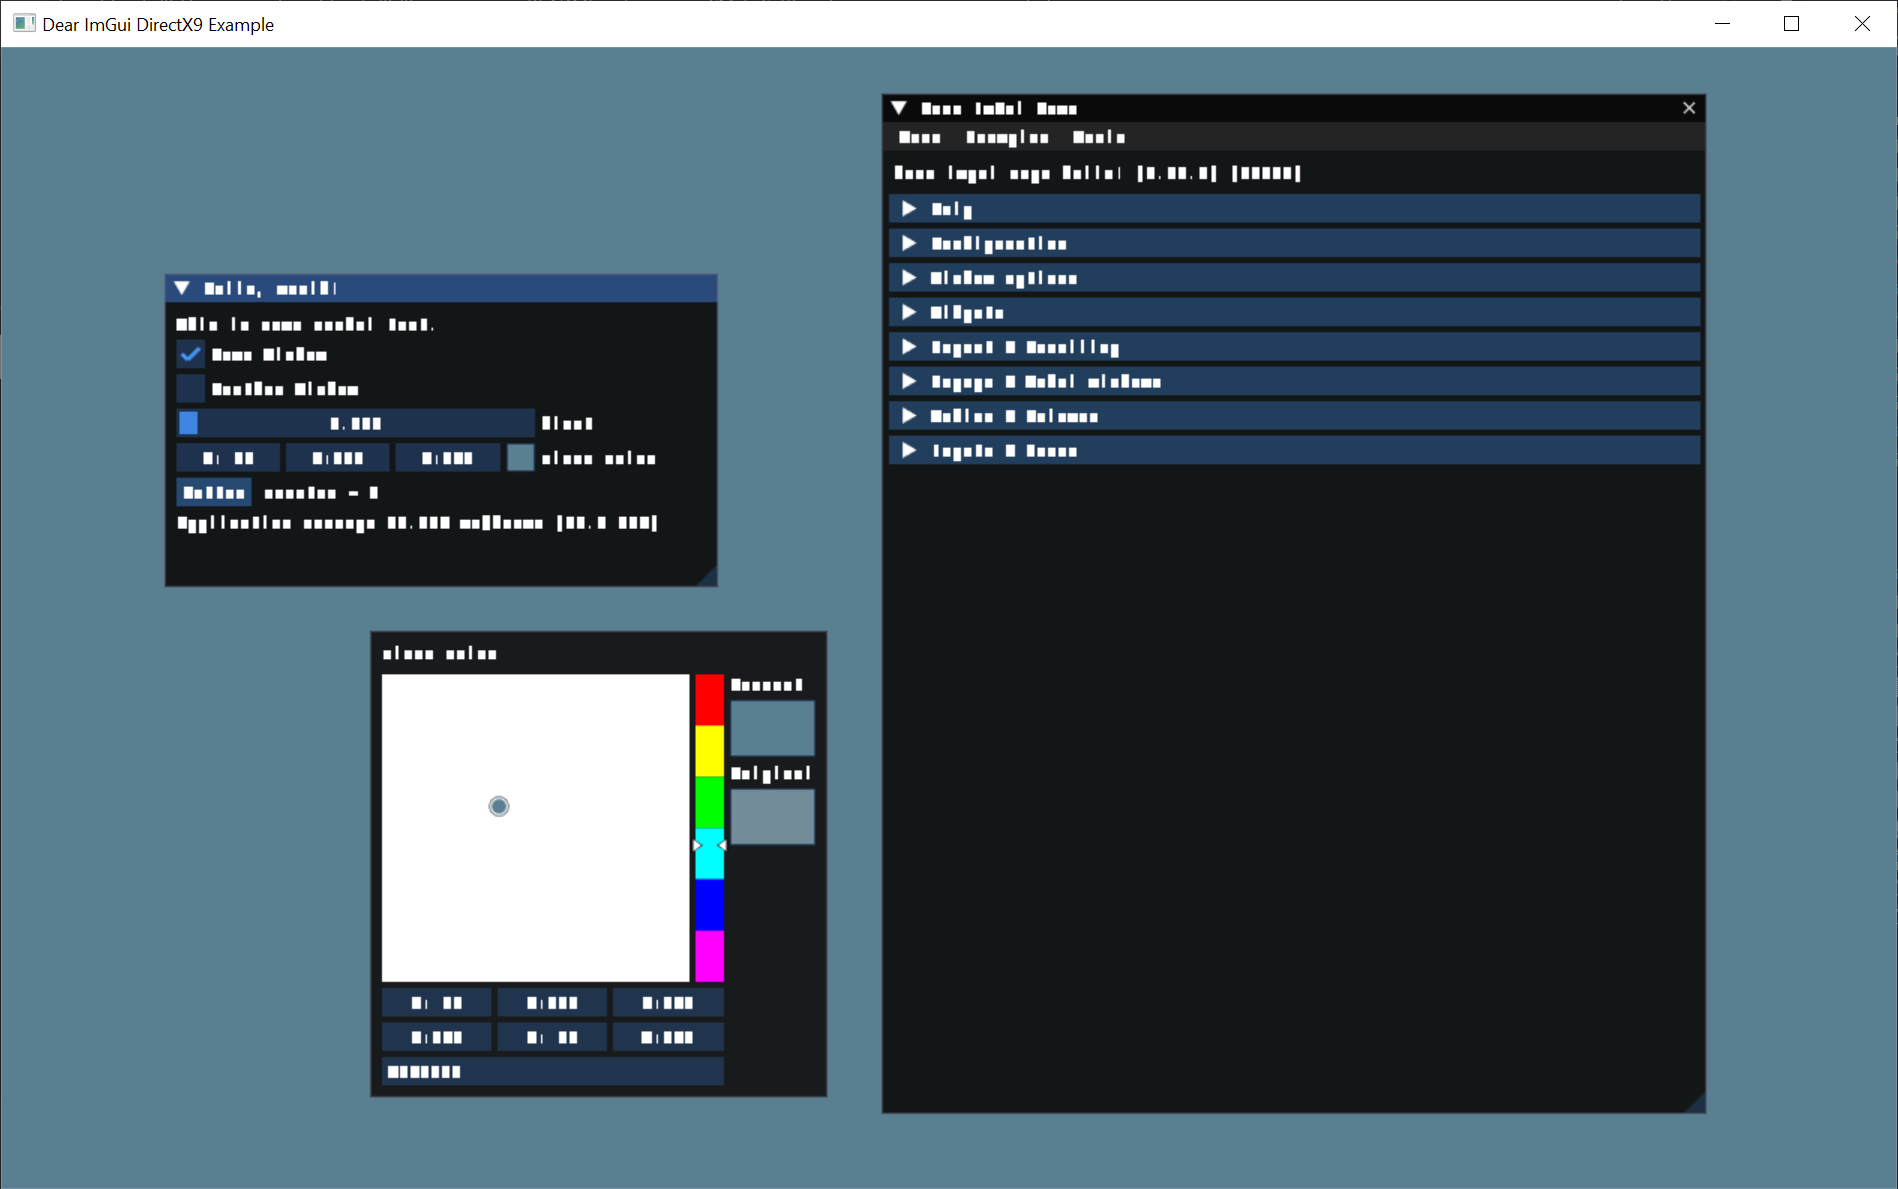The height and width of the screenshot is (1189, 1898).
Task: Click the third clear color value field in Hello window
Action: point(447,458)
